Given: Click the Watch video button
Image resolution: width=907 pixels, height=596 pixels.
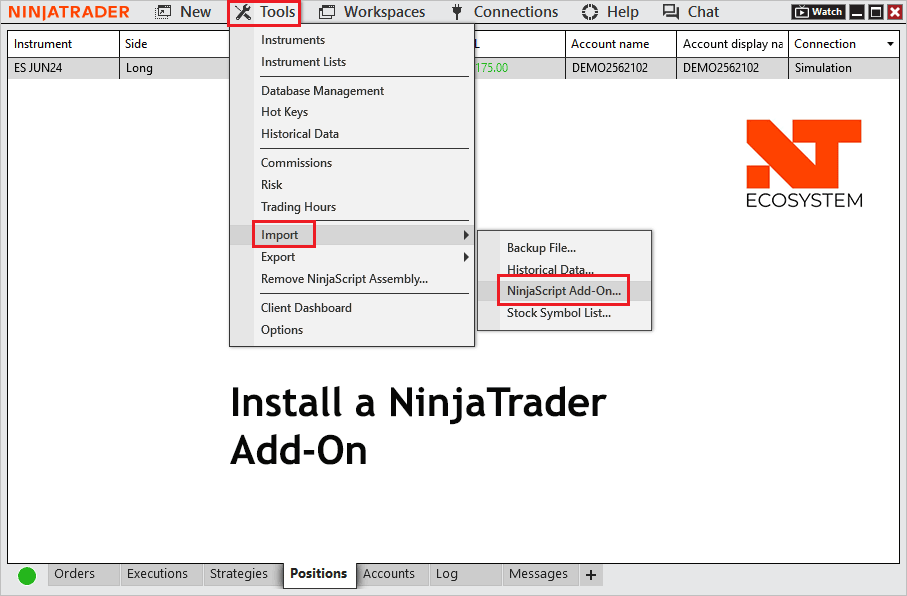Looking at the screenshot, I should (x=818, y=12).
